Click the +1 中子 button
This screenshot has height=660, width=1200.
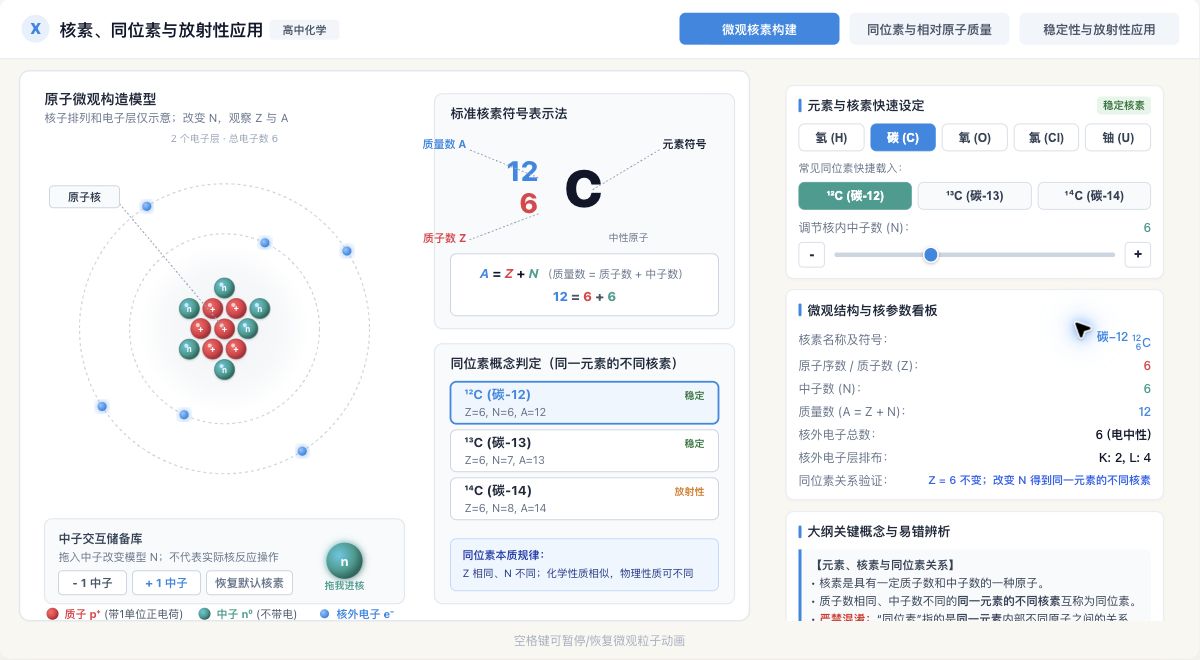(166, 583)
